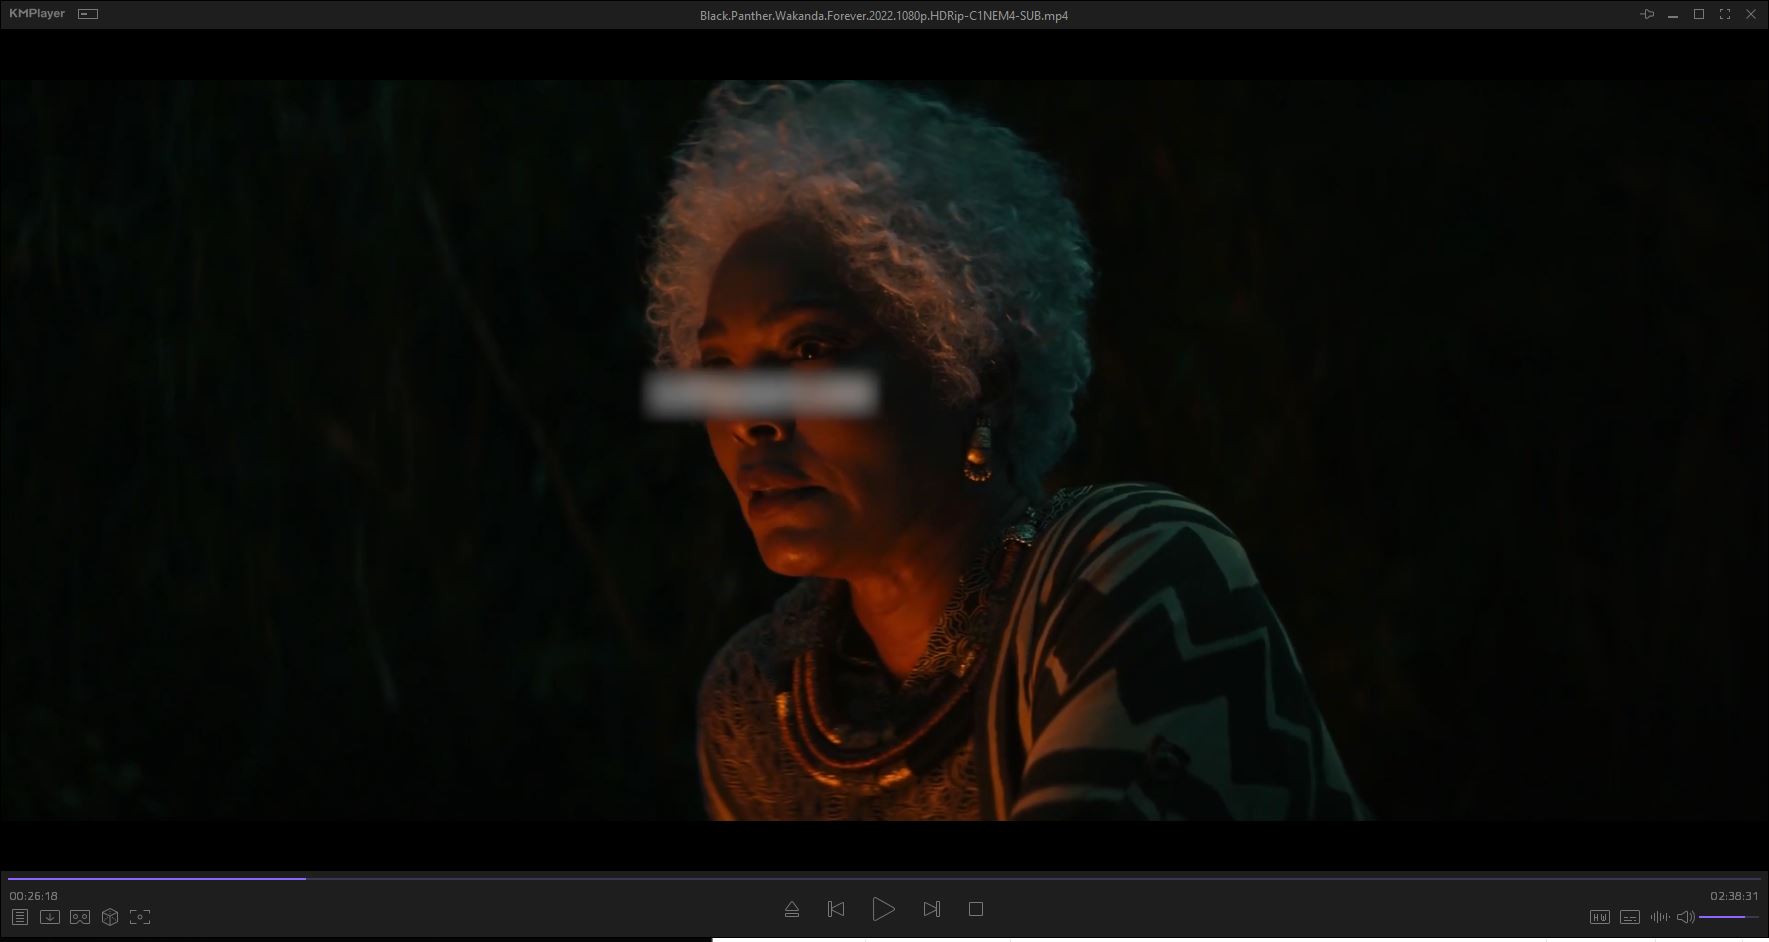Viewport: 1769px width, 942px height.
Task: Open the audio waveform equalizer icon
Action: 1659,917
